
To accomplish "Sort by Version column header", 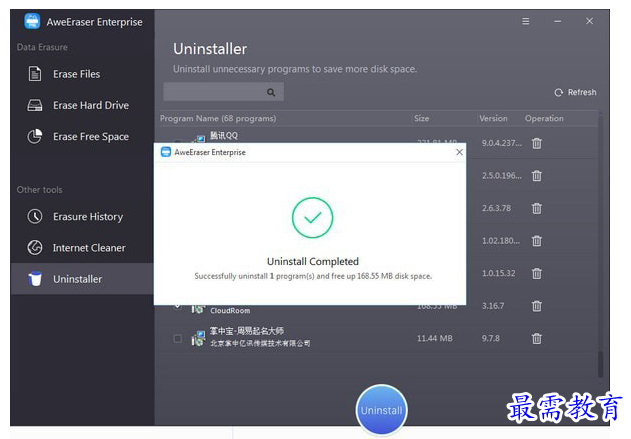I will pyautogui.click(x=493, y=118).
